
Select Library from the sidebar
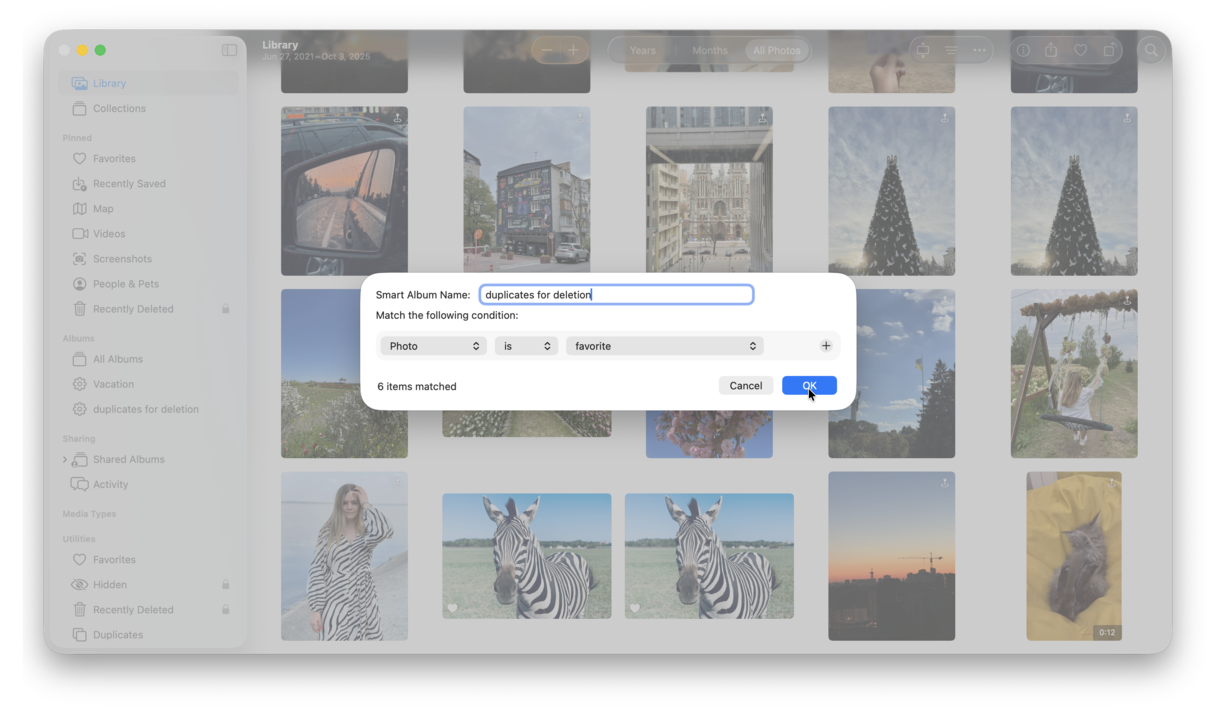109,83
